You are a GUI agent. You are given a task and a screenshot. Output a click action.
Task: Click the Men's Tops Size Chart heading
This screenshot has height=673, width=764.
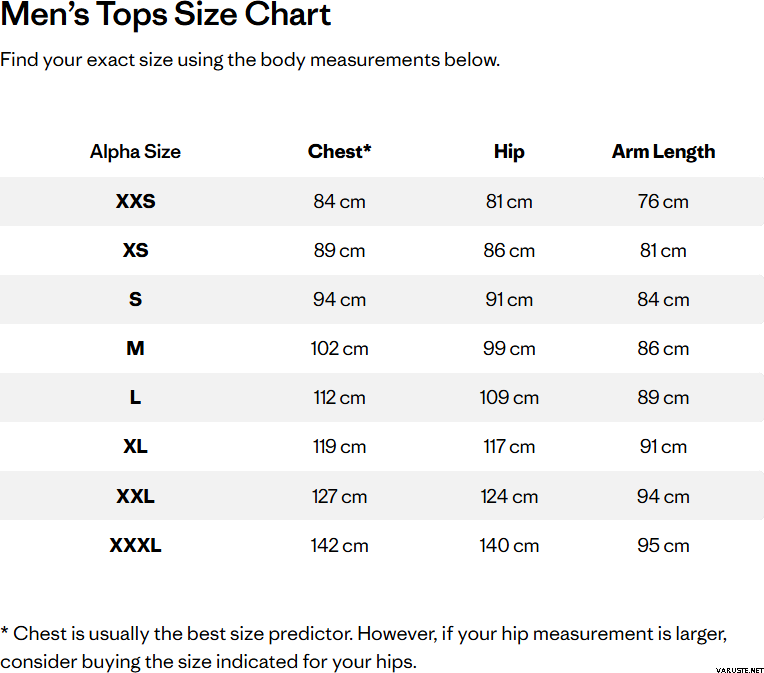(x=166, y=15)
